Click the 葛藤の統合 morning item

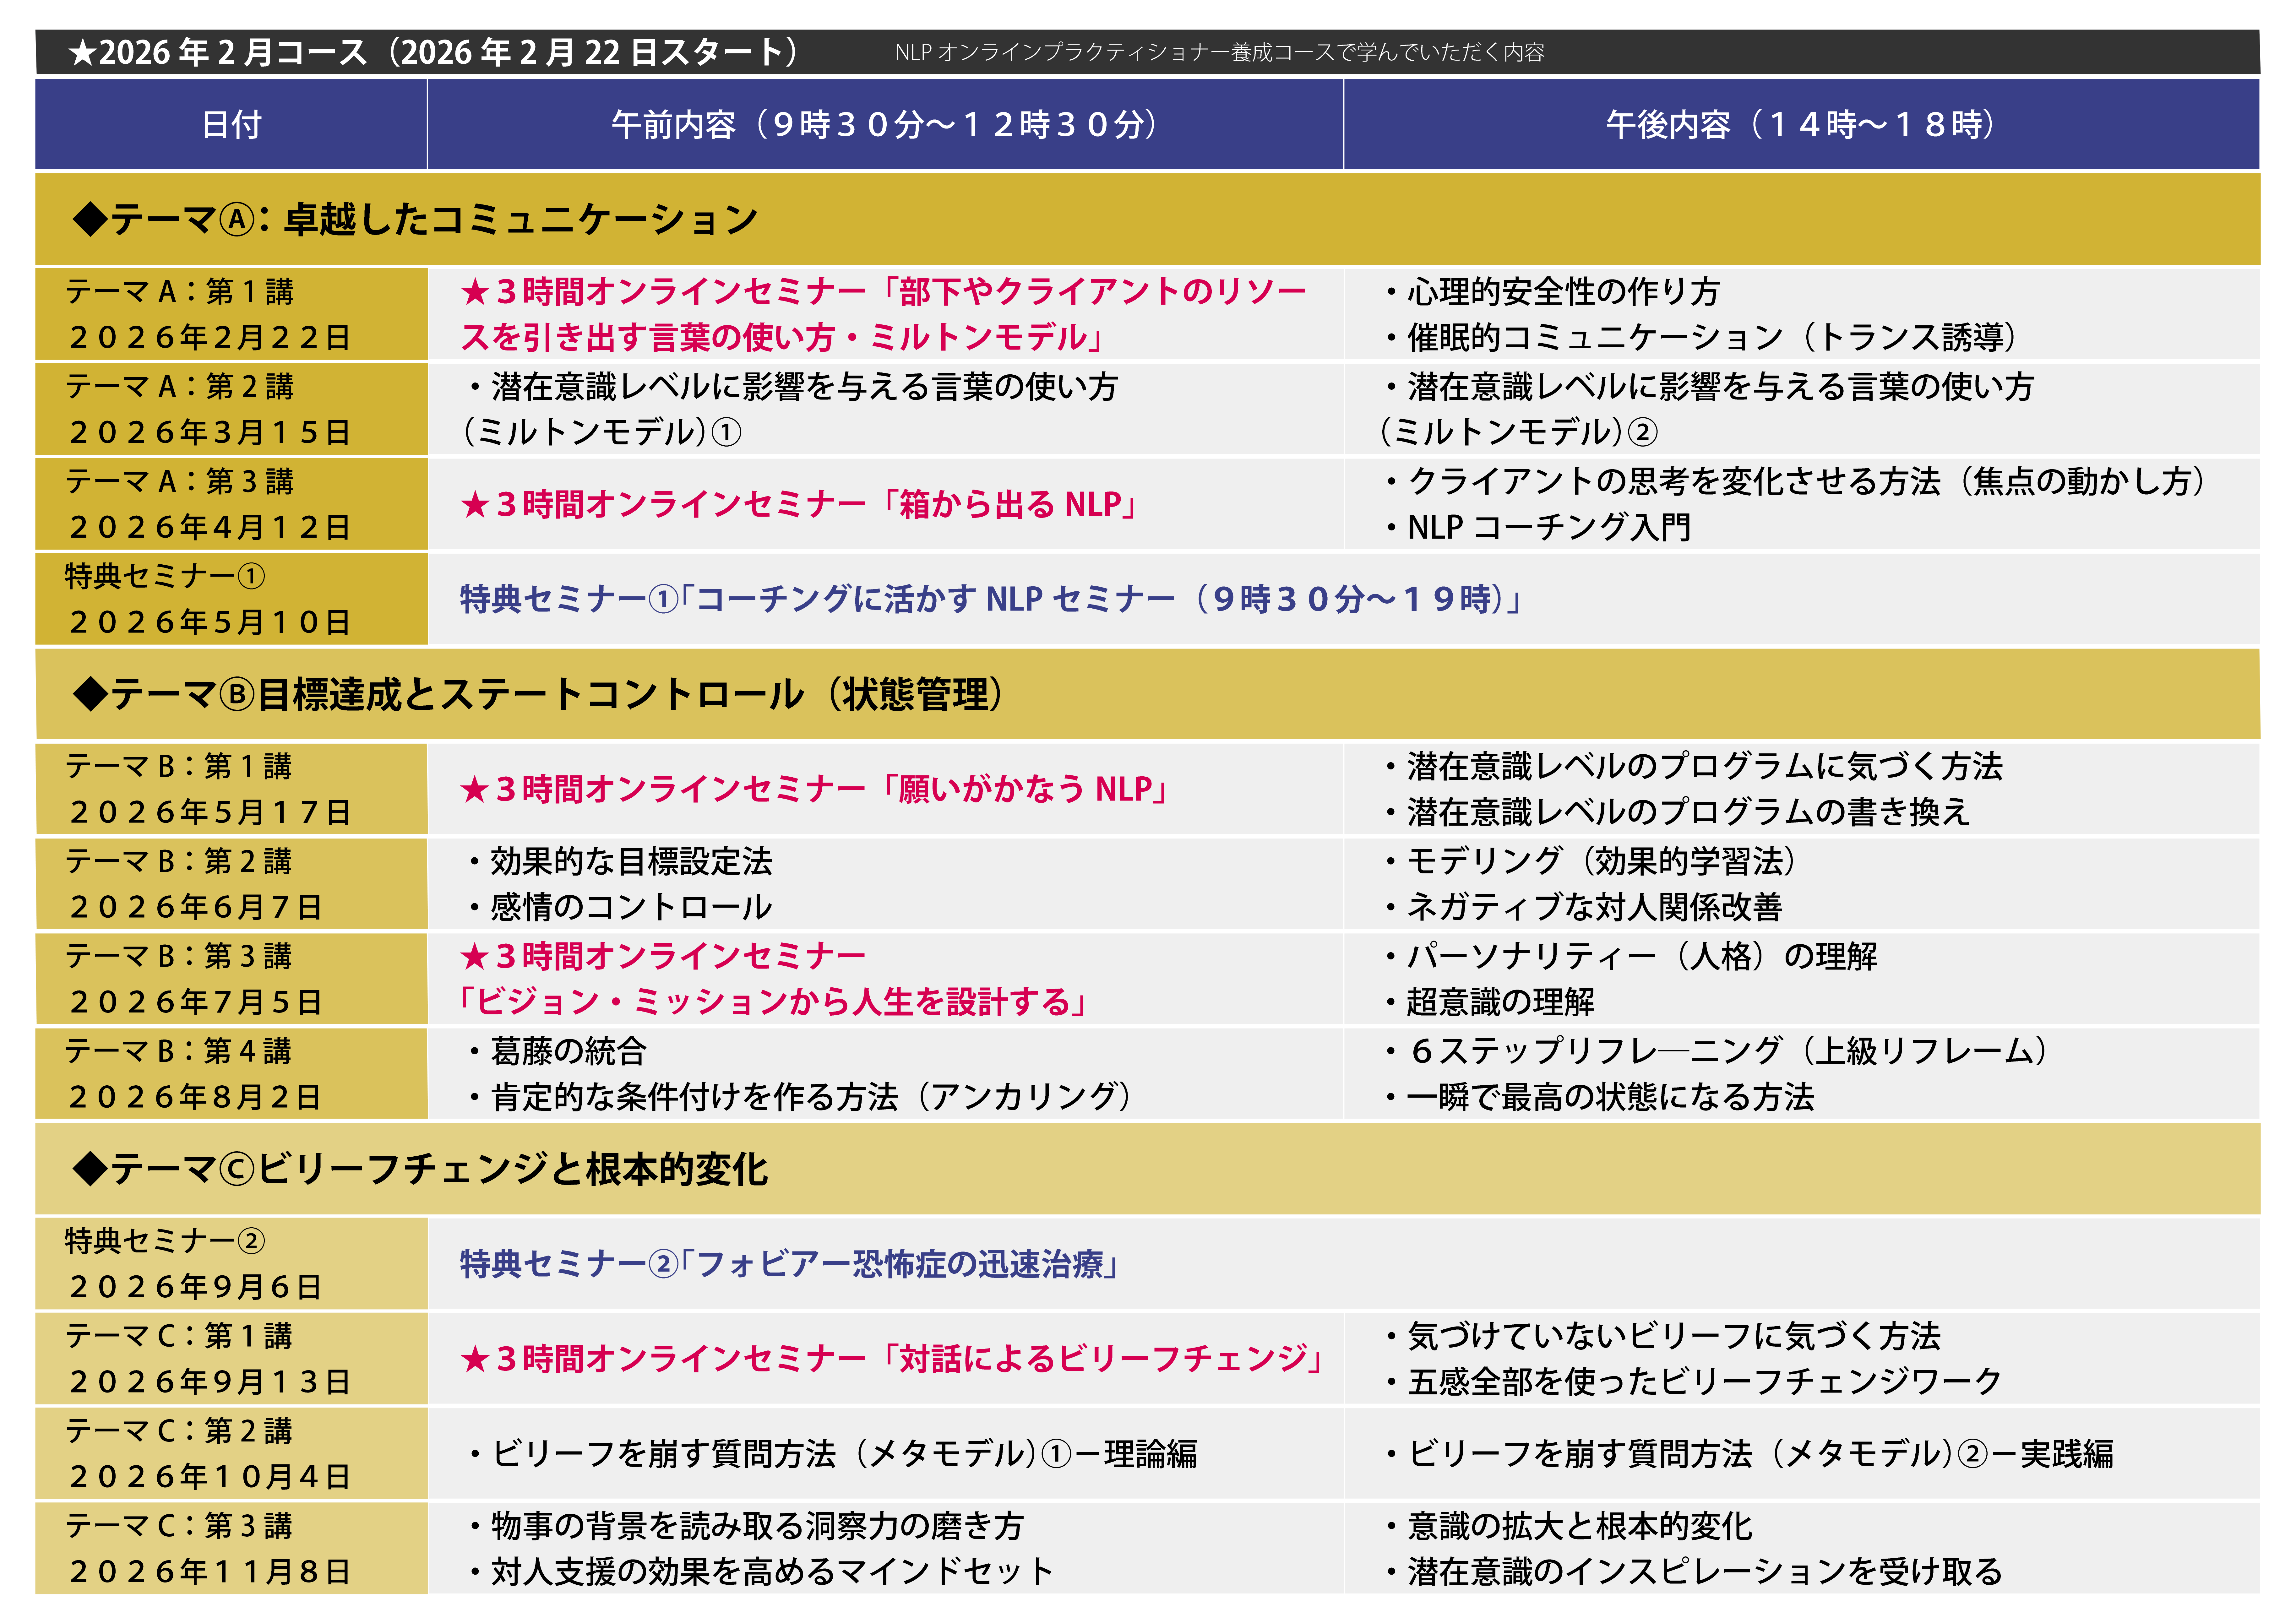coord(568,1051)
